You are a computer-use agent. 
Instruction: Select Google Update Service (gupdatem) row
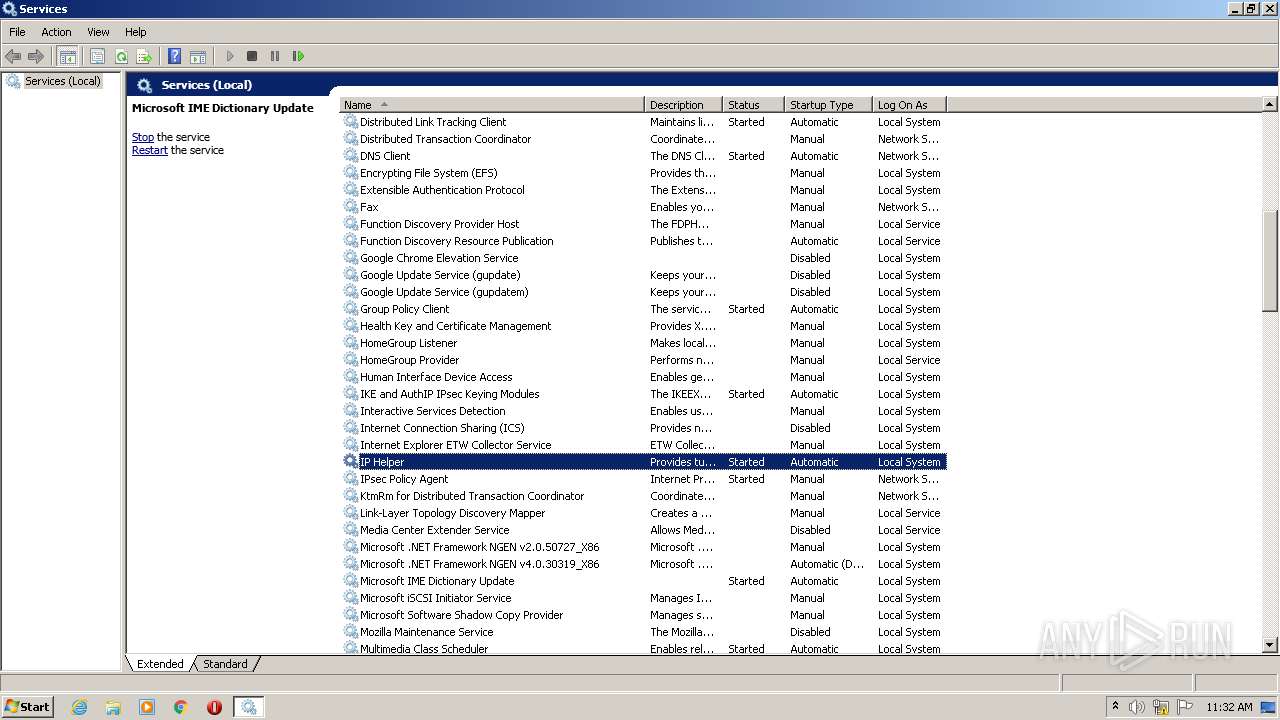pyautogui.click(x=643, y=292)
